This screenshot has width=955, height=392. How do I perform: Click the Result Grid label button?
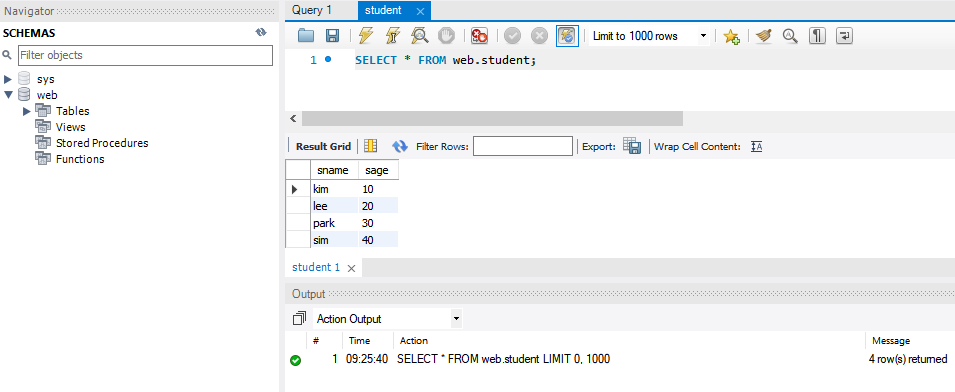[x=323, y=146]
